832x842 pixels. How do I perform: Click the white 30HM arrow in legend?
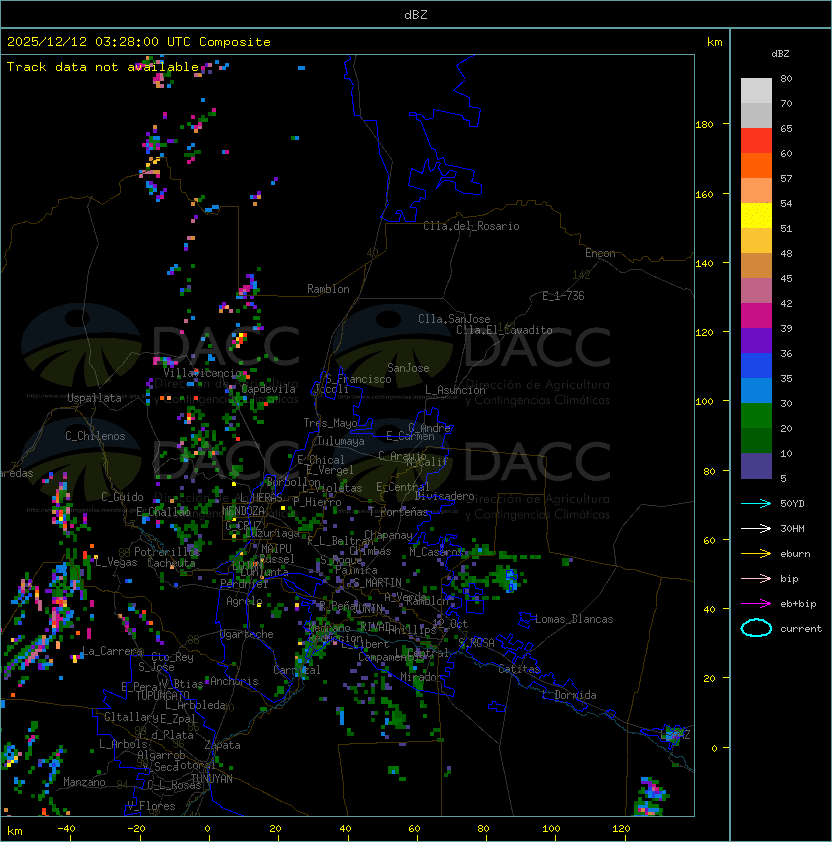[x=756, y=529]
